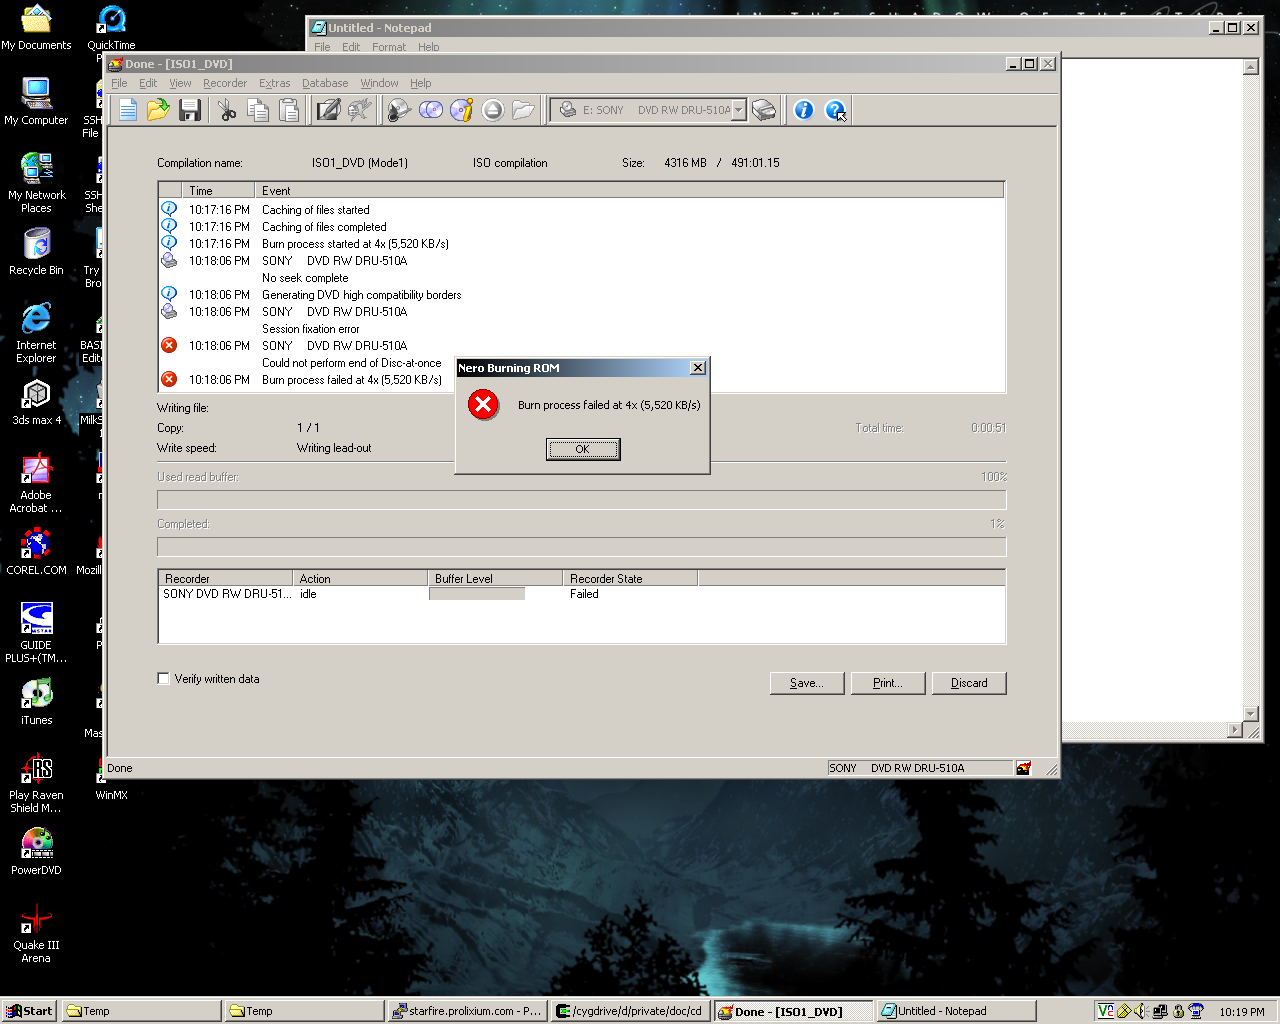Click the Disc Info icon
1280x1024 pixels.
(x=462, y=110)
